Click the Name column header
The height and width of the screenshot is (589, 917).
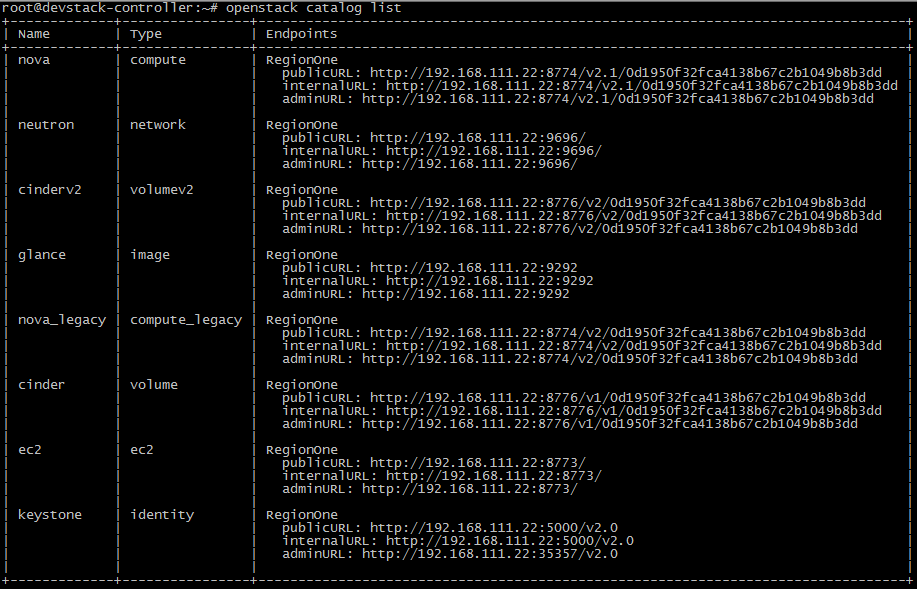coord(34,34)
